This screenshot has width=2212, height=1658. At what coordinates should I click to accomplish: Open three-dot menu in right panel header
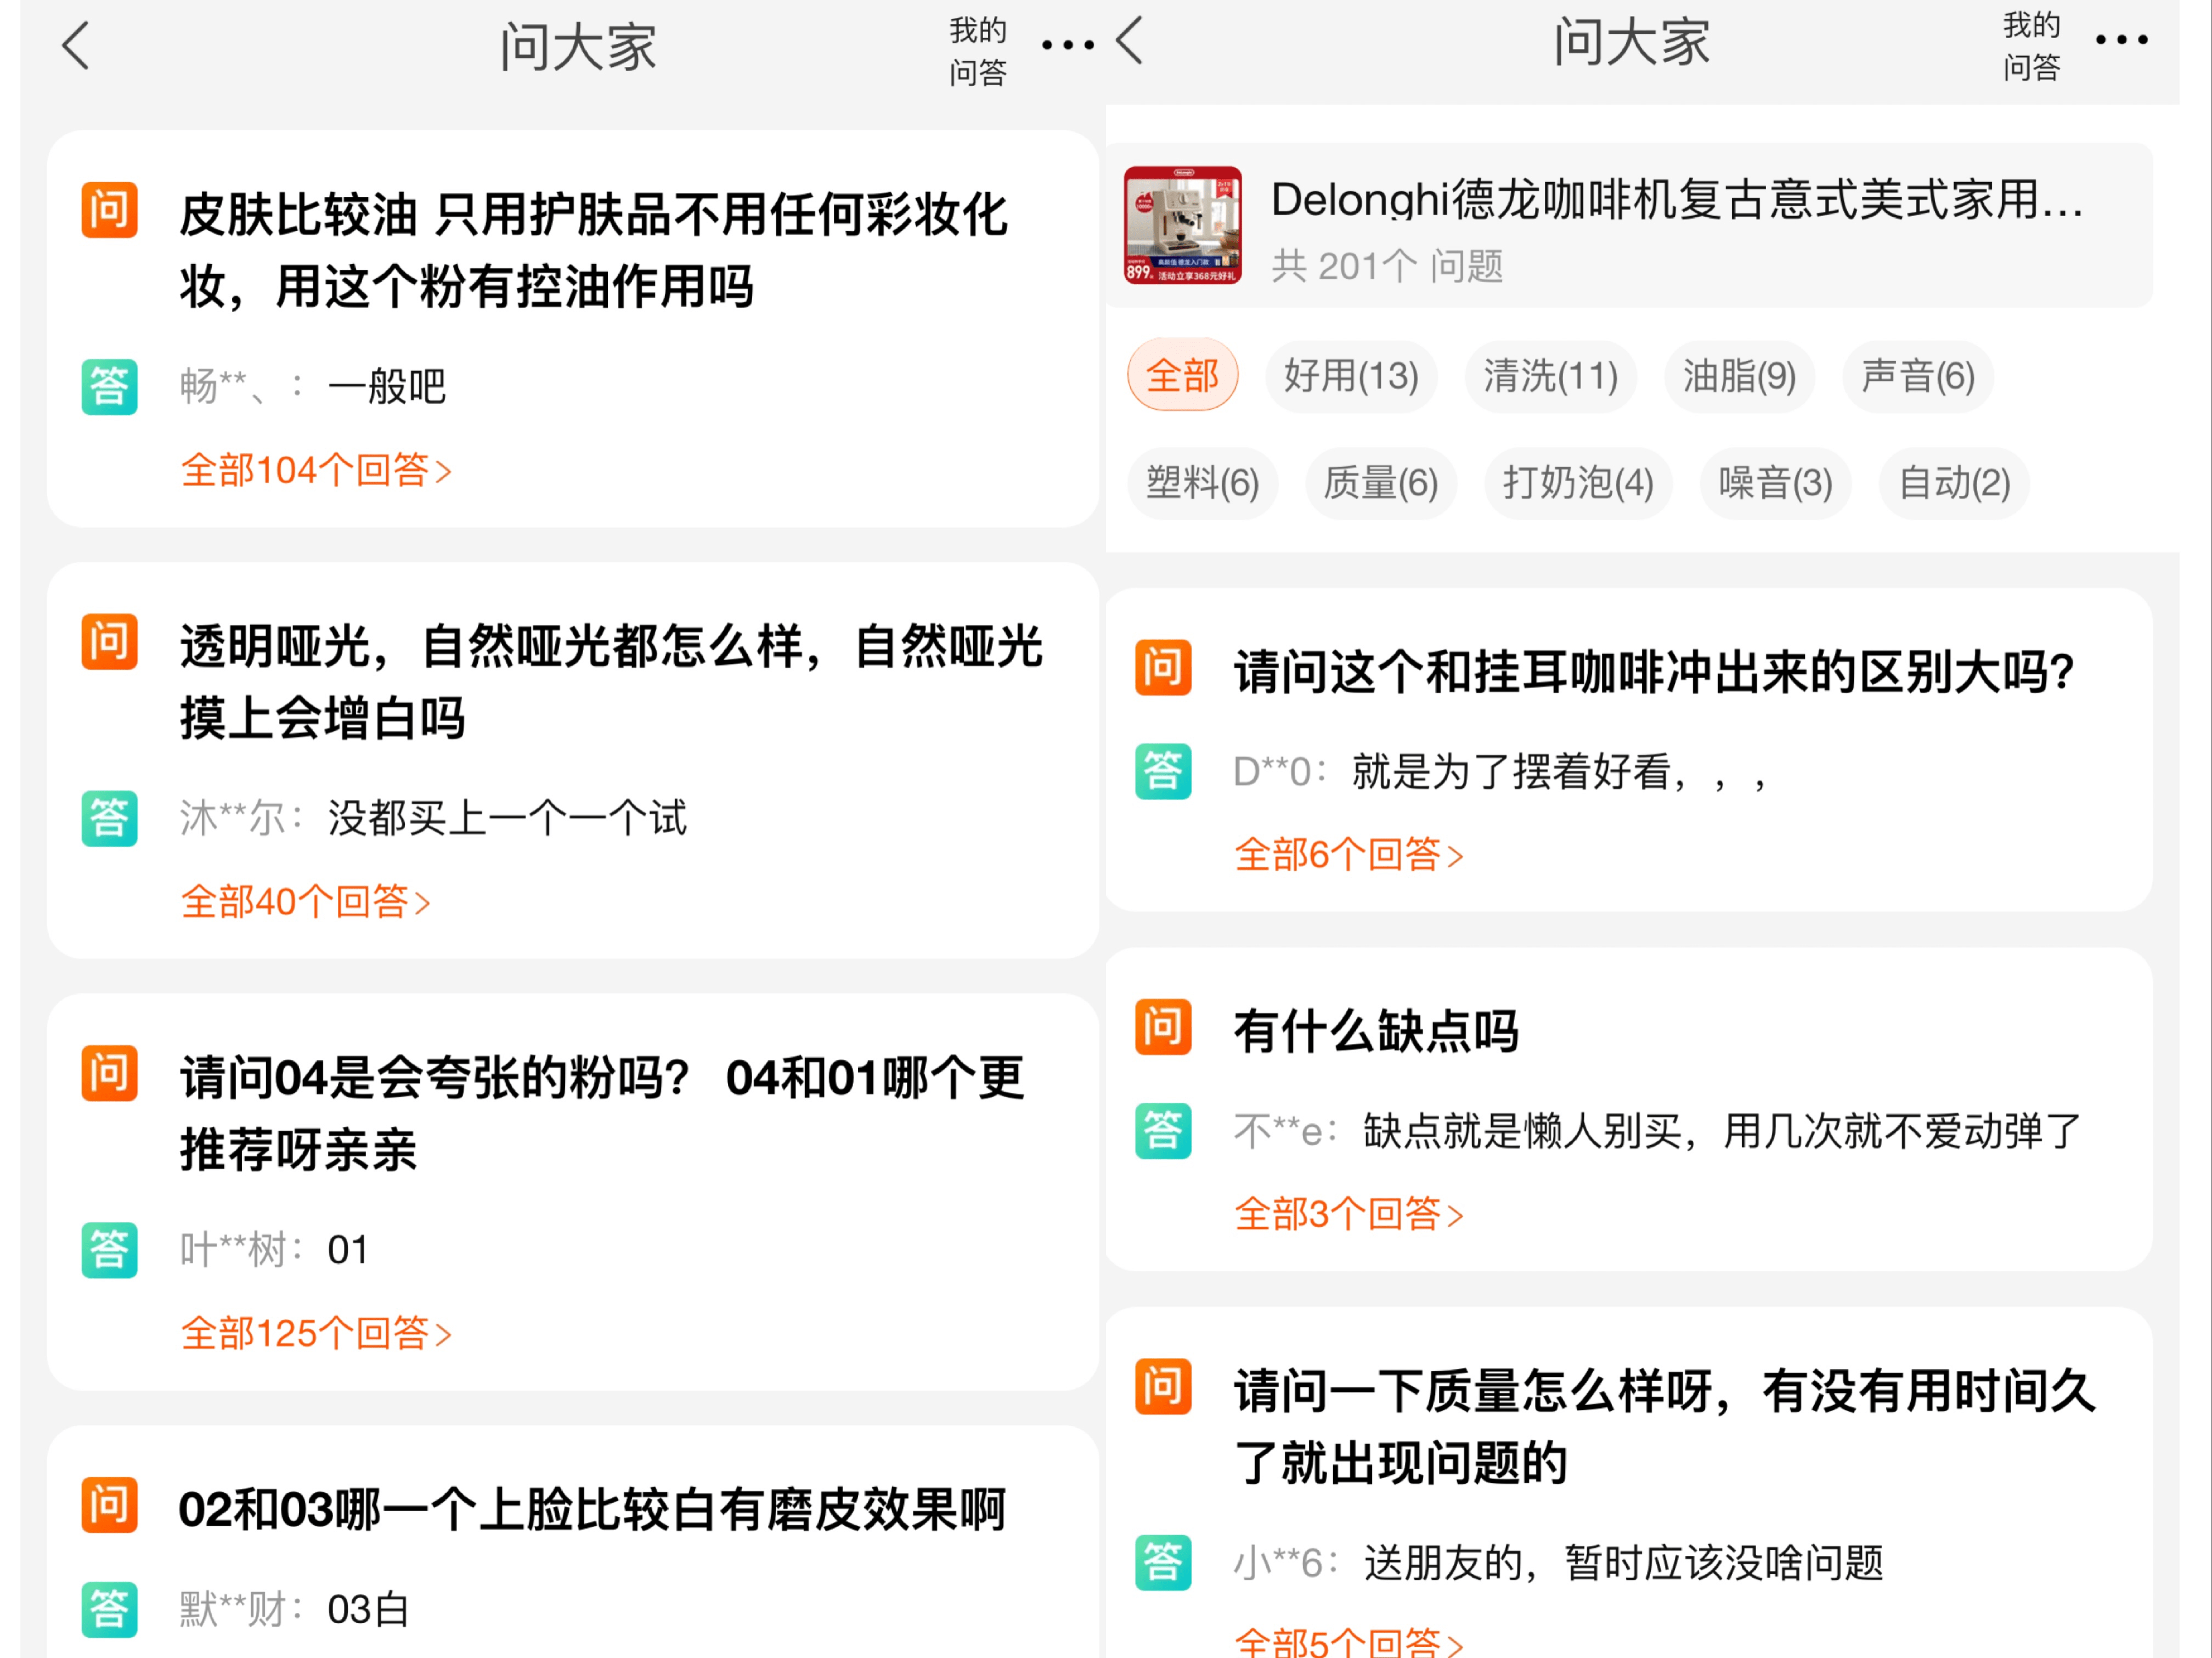pyautogui.click(x=2121, y=40)
